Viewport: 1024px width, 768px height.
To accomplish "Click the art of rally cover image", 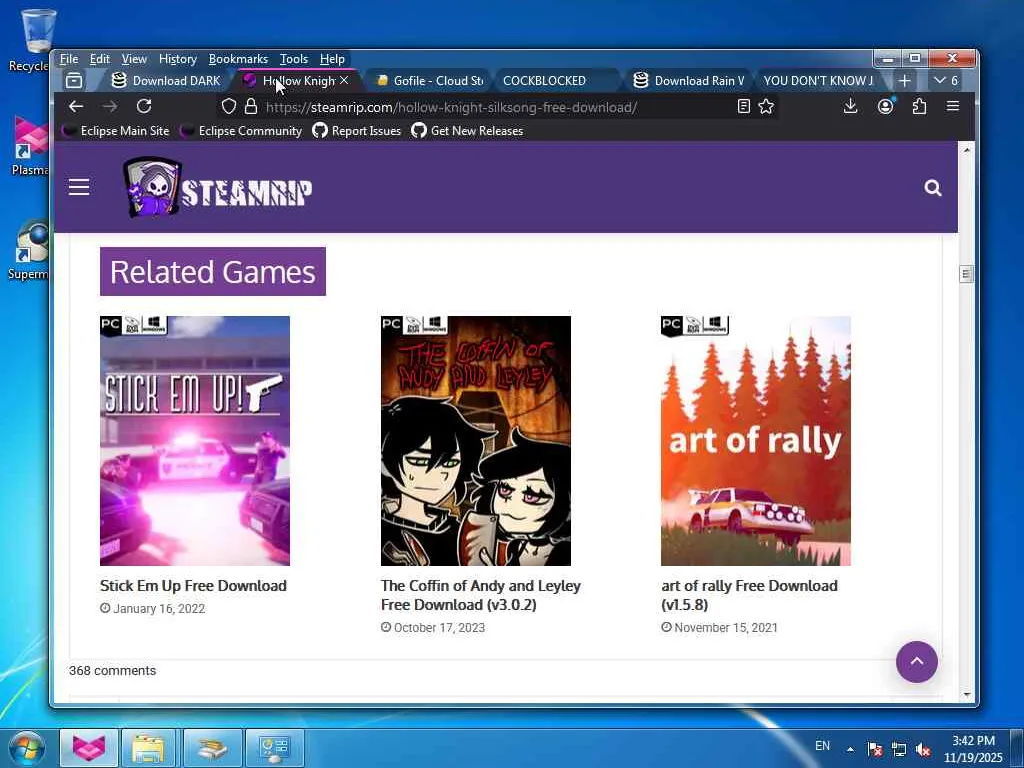I will tap(756, 441).
